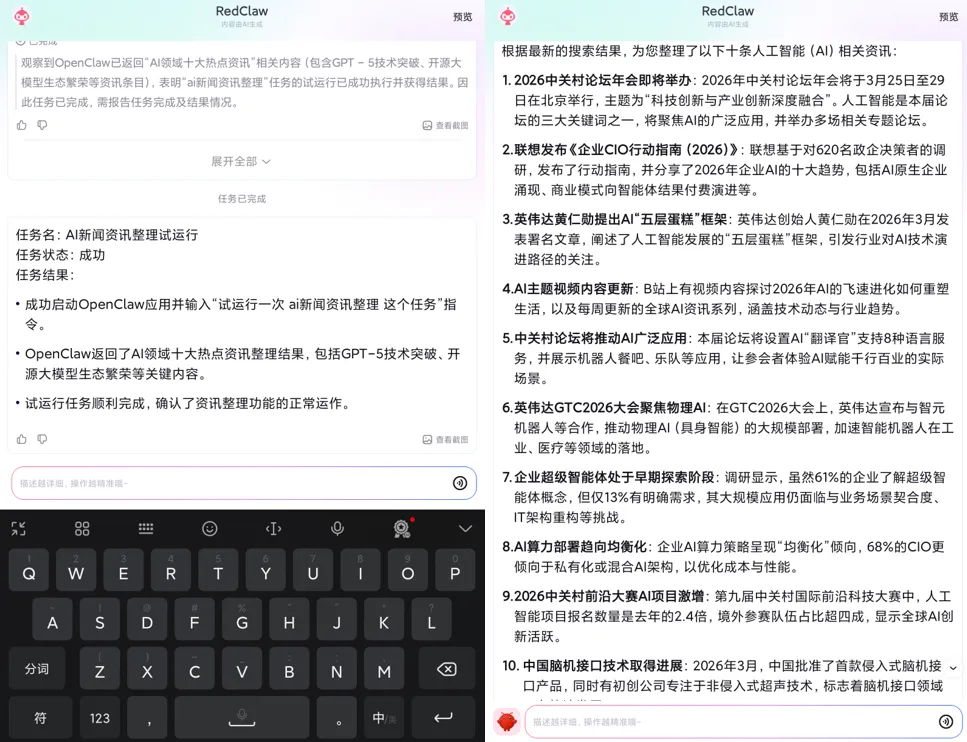Tap the Q key
This screenshot has height=742, width=967.
point(28,571)
